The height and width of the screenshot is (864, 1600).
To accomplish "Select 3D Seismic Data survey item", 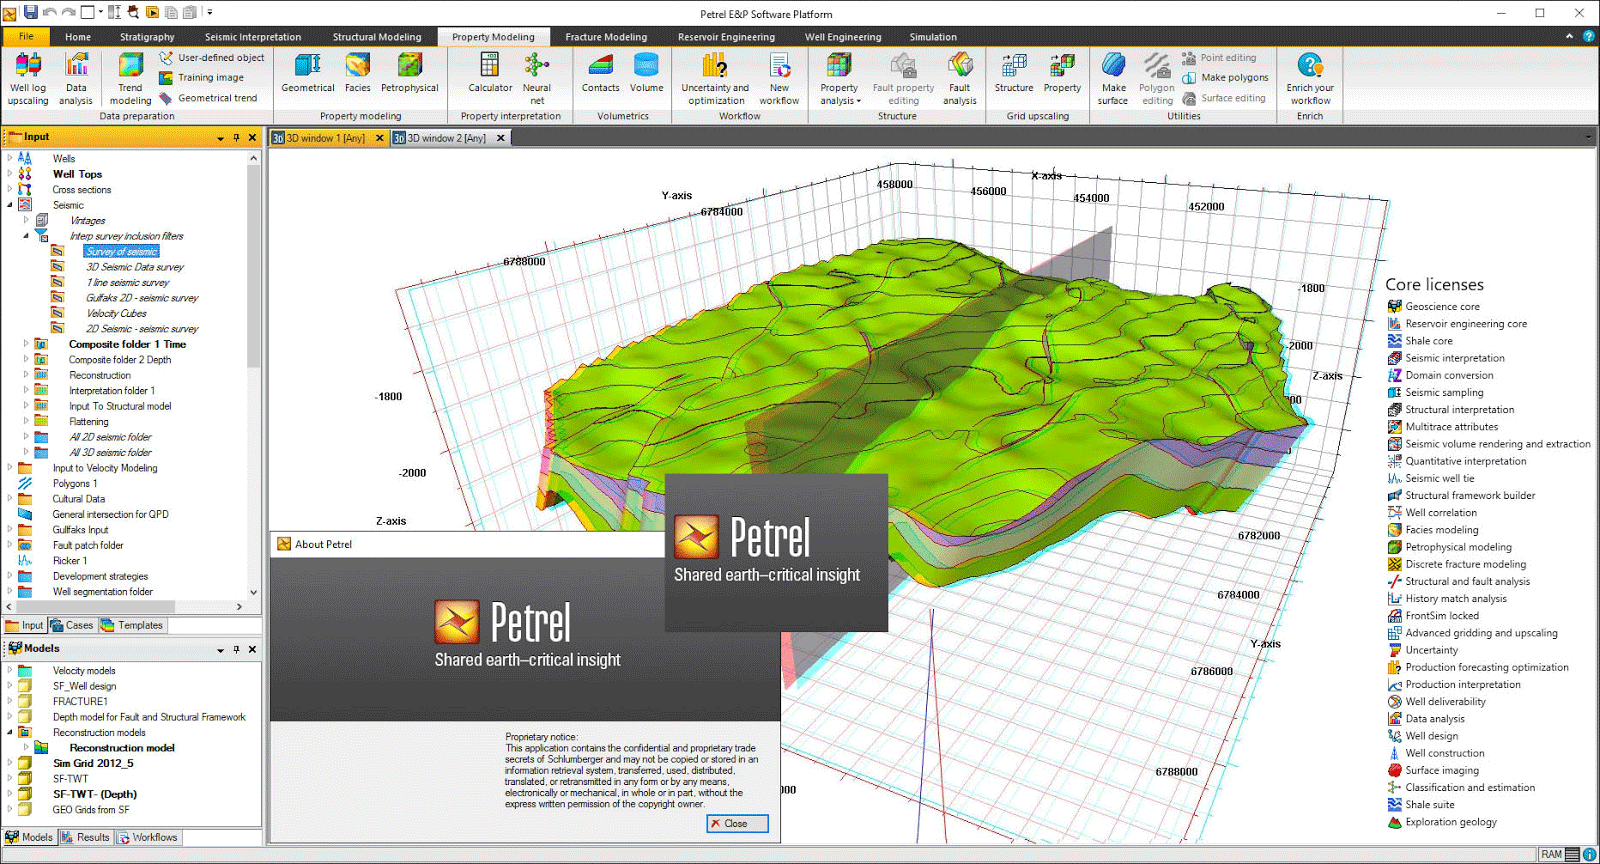I will pos(135,267).
